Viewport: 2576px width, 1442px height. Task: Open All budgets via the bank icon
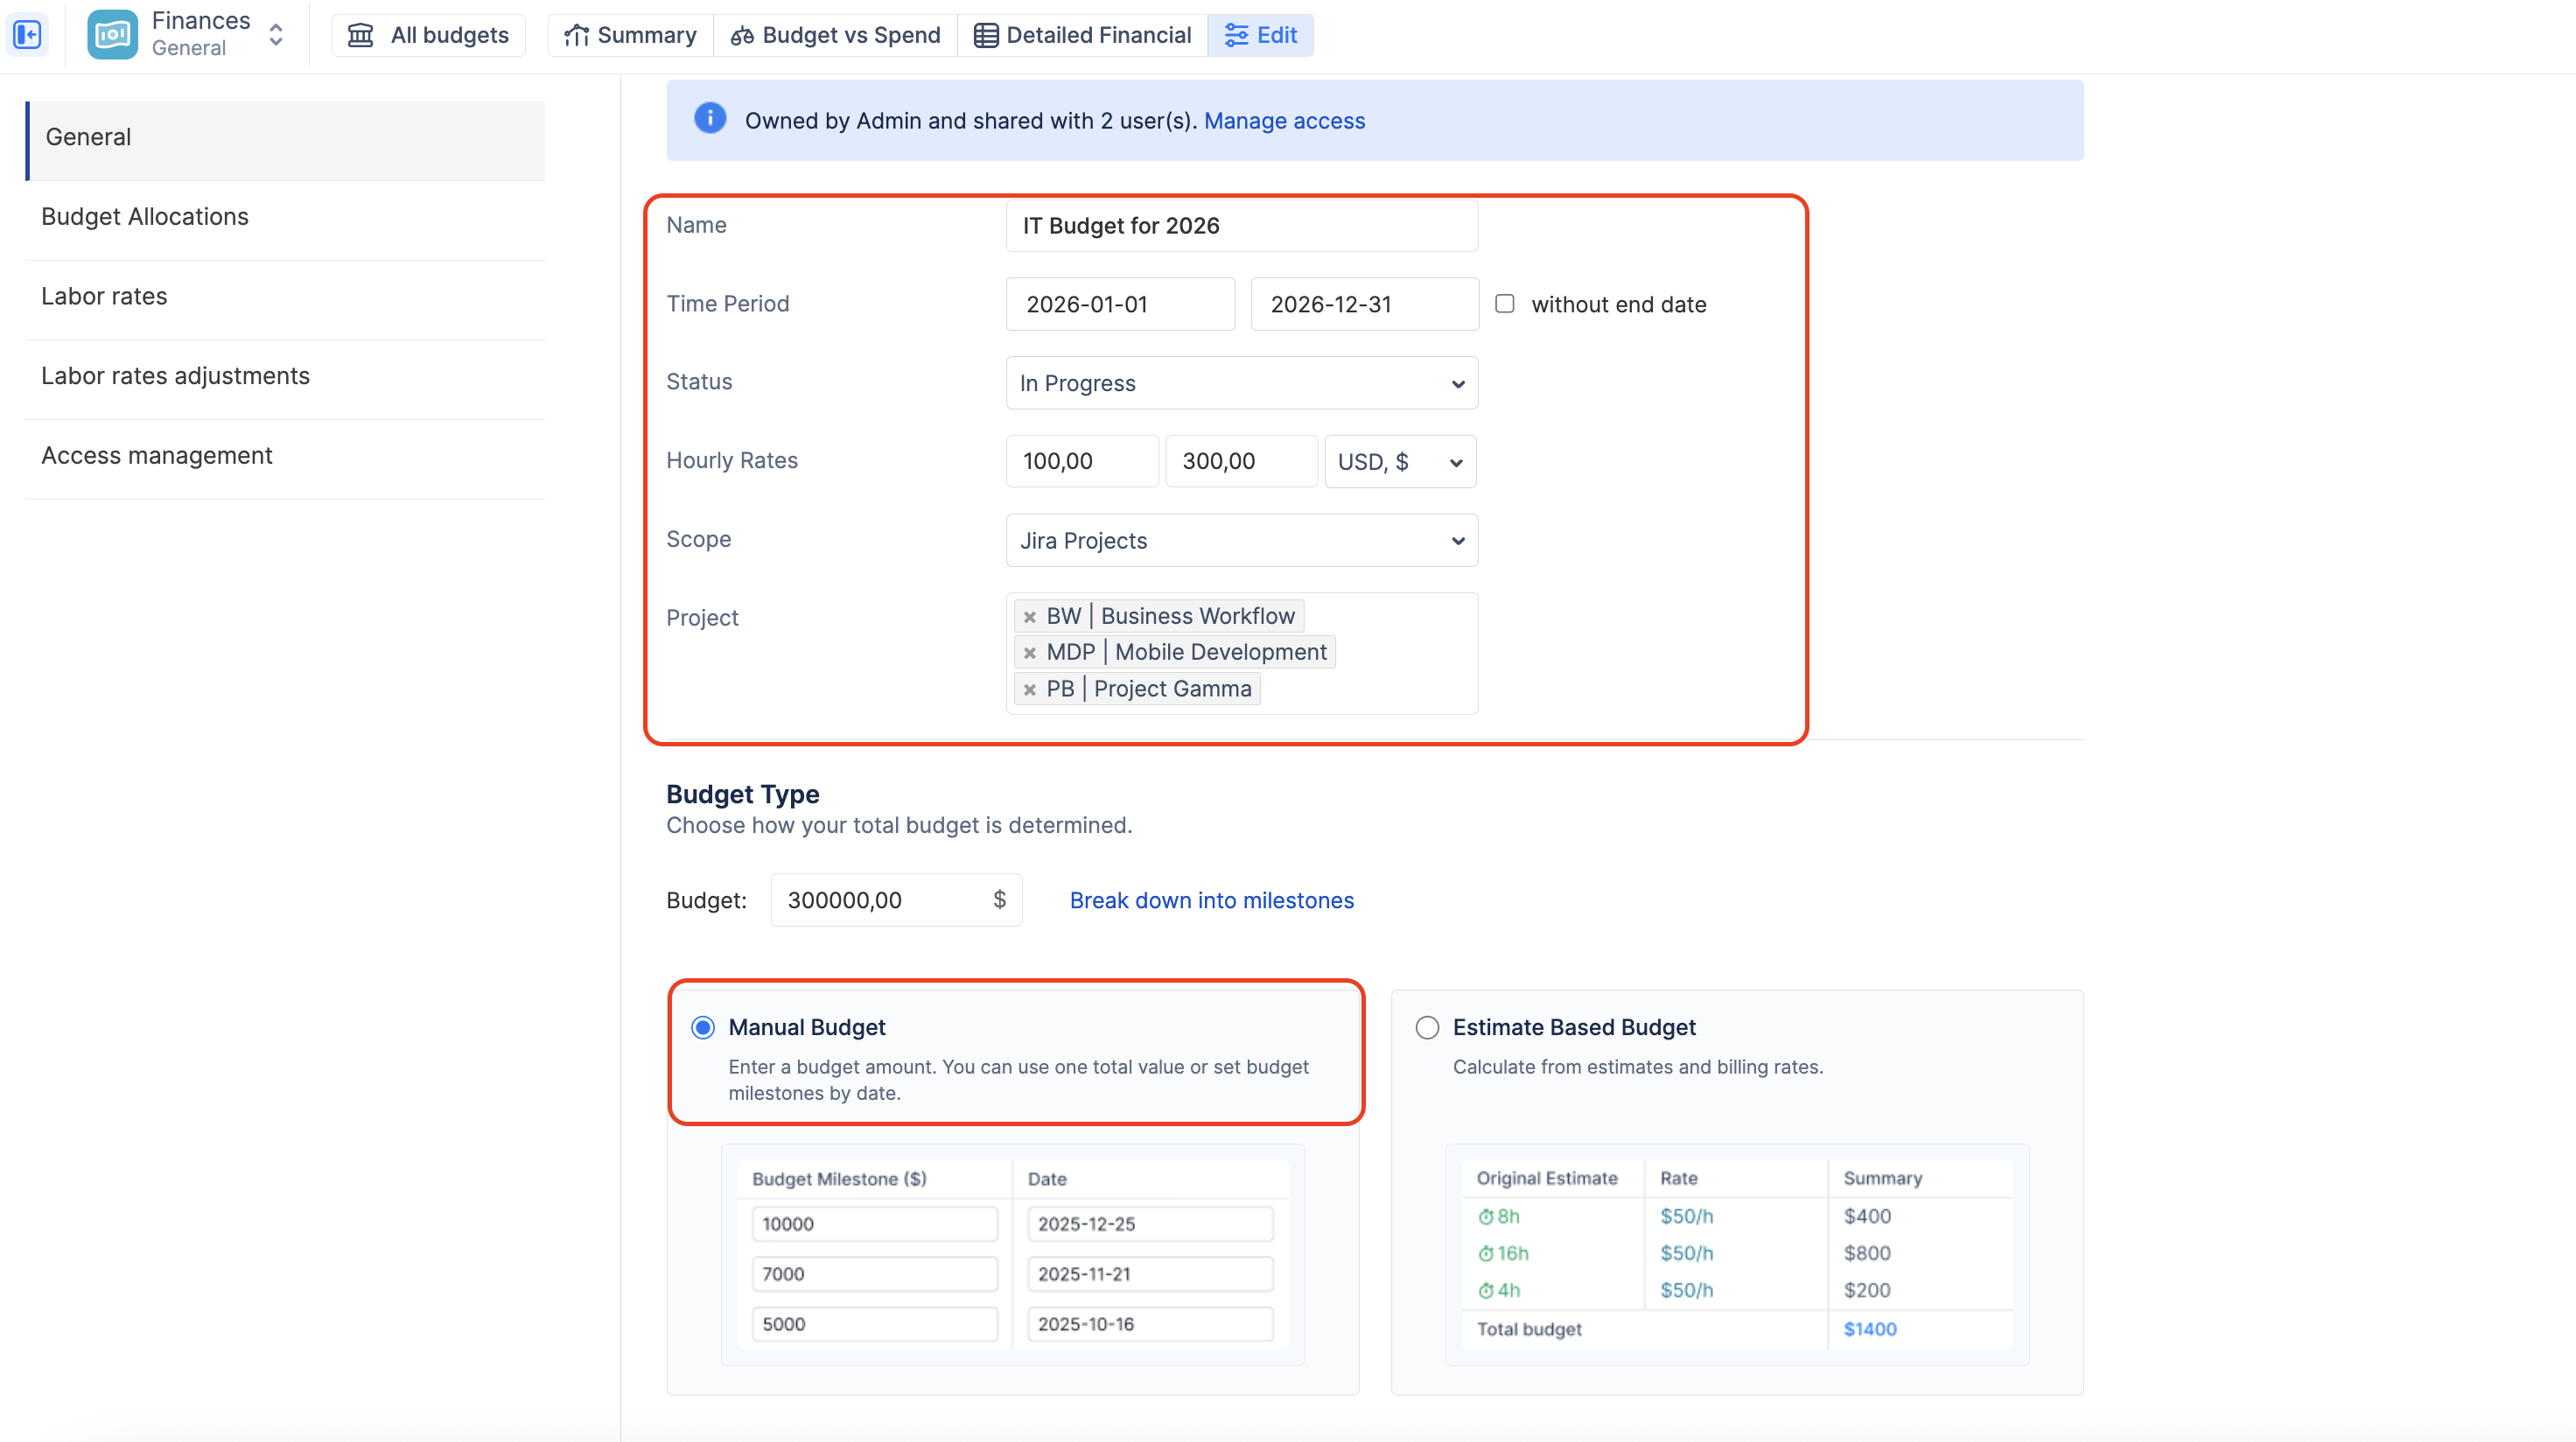click(x=361, y=35)
